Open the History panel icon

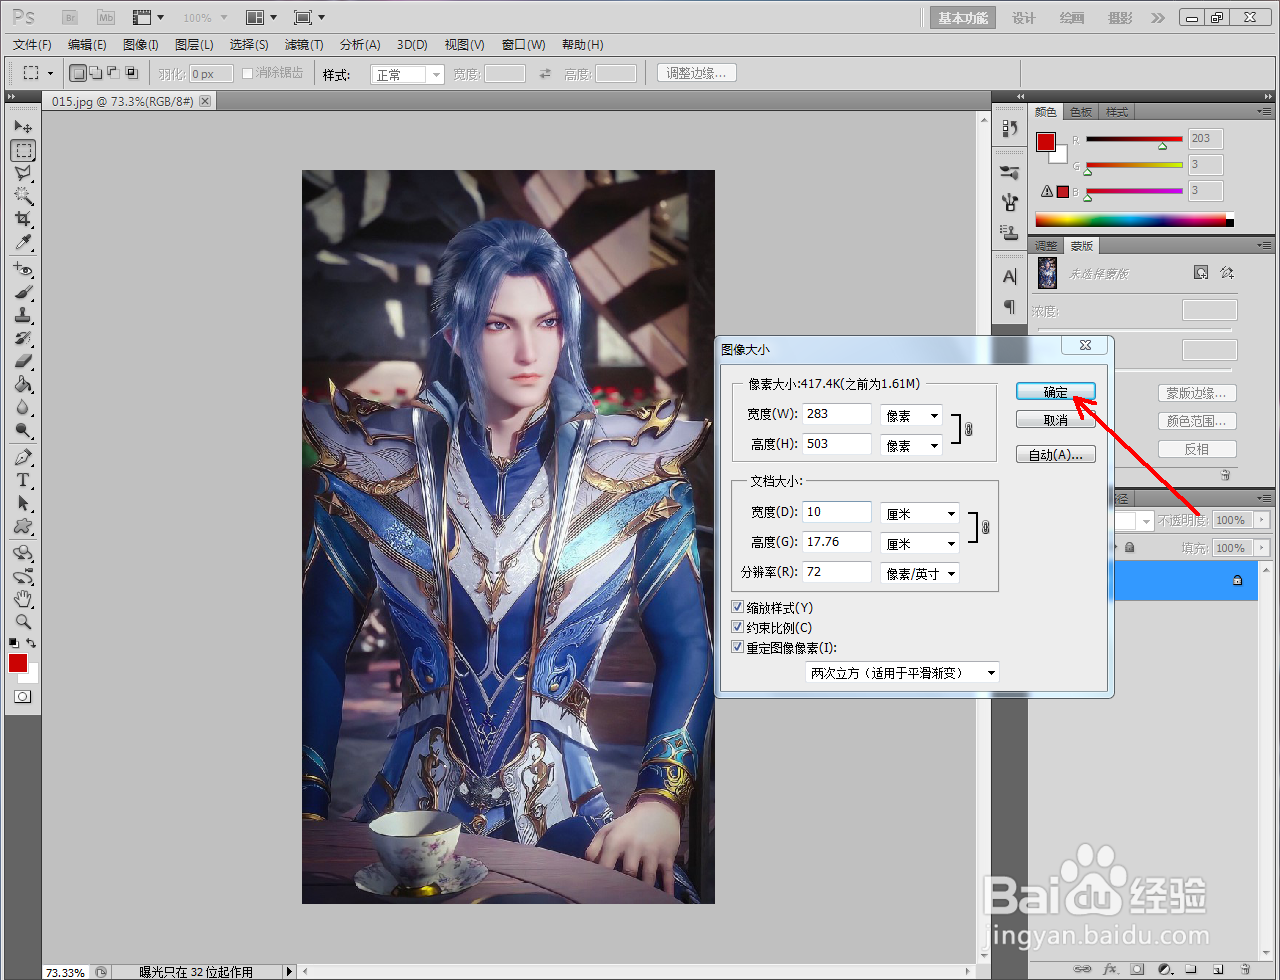point(1010,127)
